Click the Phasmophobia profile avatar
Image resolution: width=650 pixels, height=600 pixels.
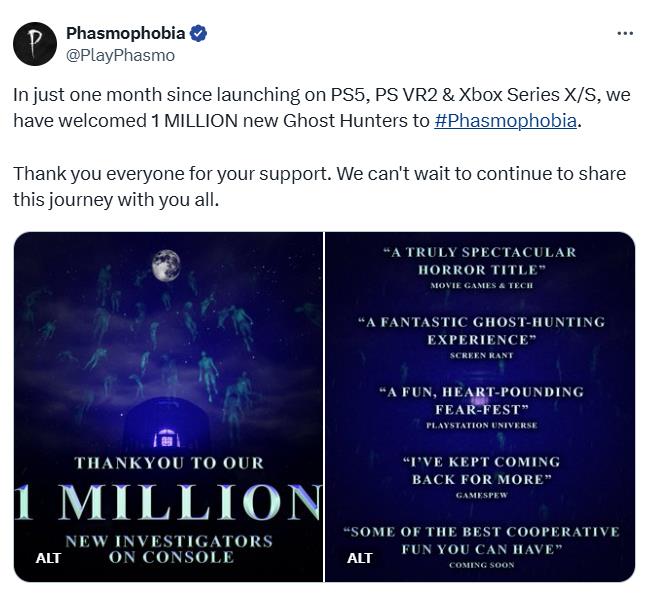(x=35, y=44)
